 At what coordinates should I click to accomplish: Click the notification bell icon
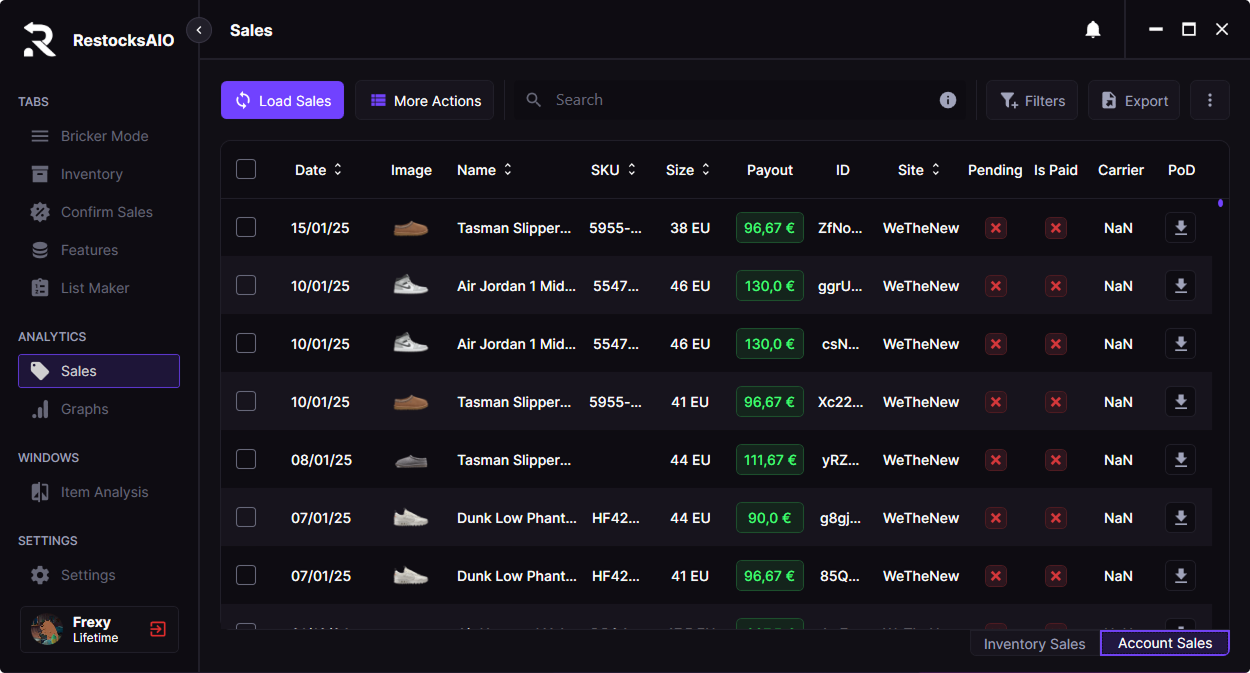click(1093, 30)
